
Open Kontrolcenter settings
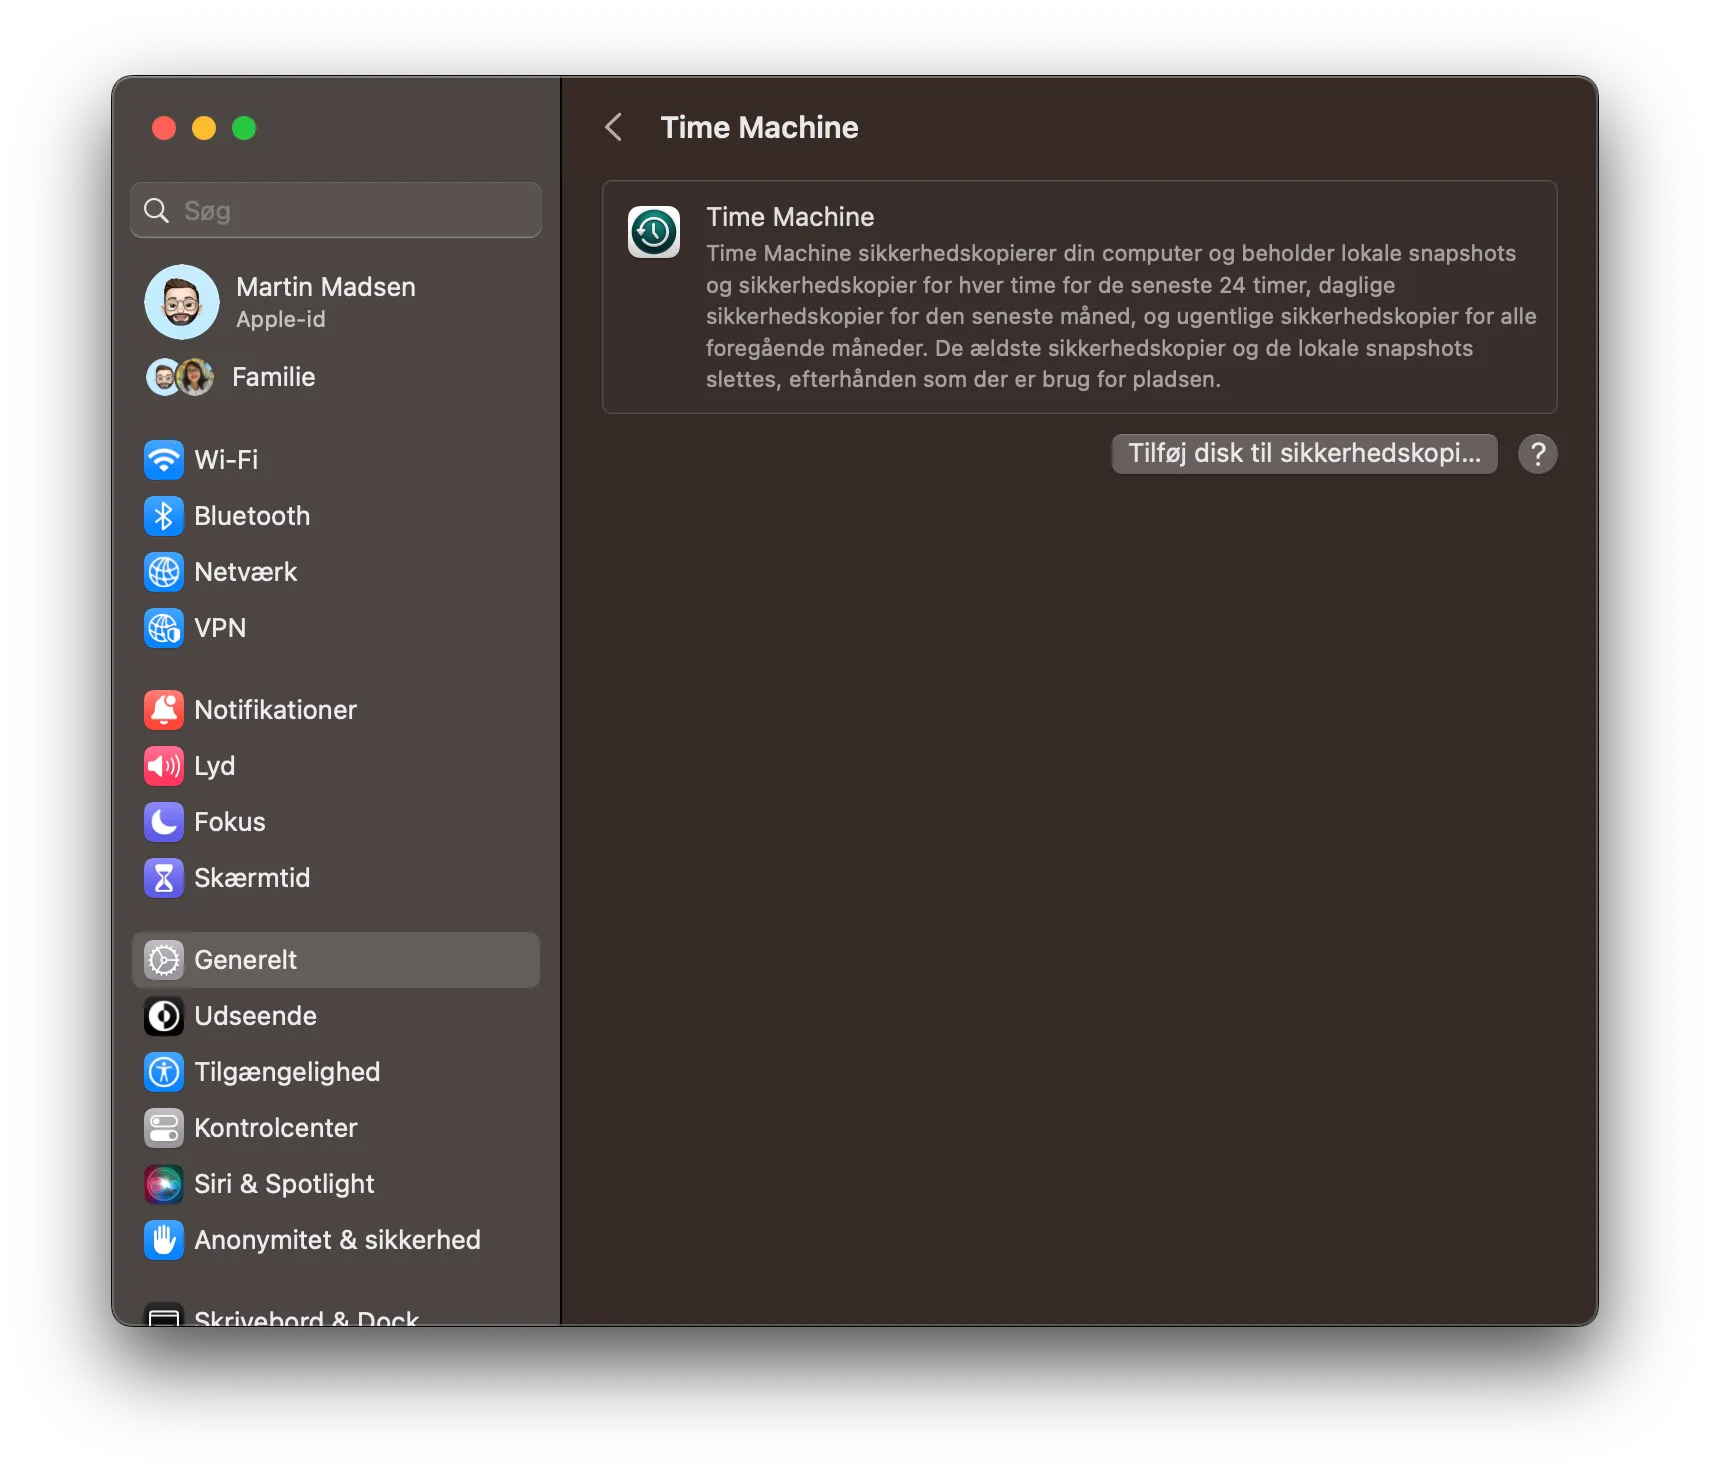click(276, 1127)
